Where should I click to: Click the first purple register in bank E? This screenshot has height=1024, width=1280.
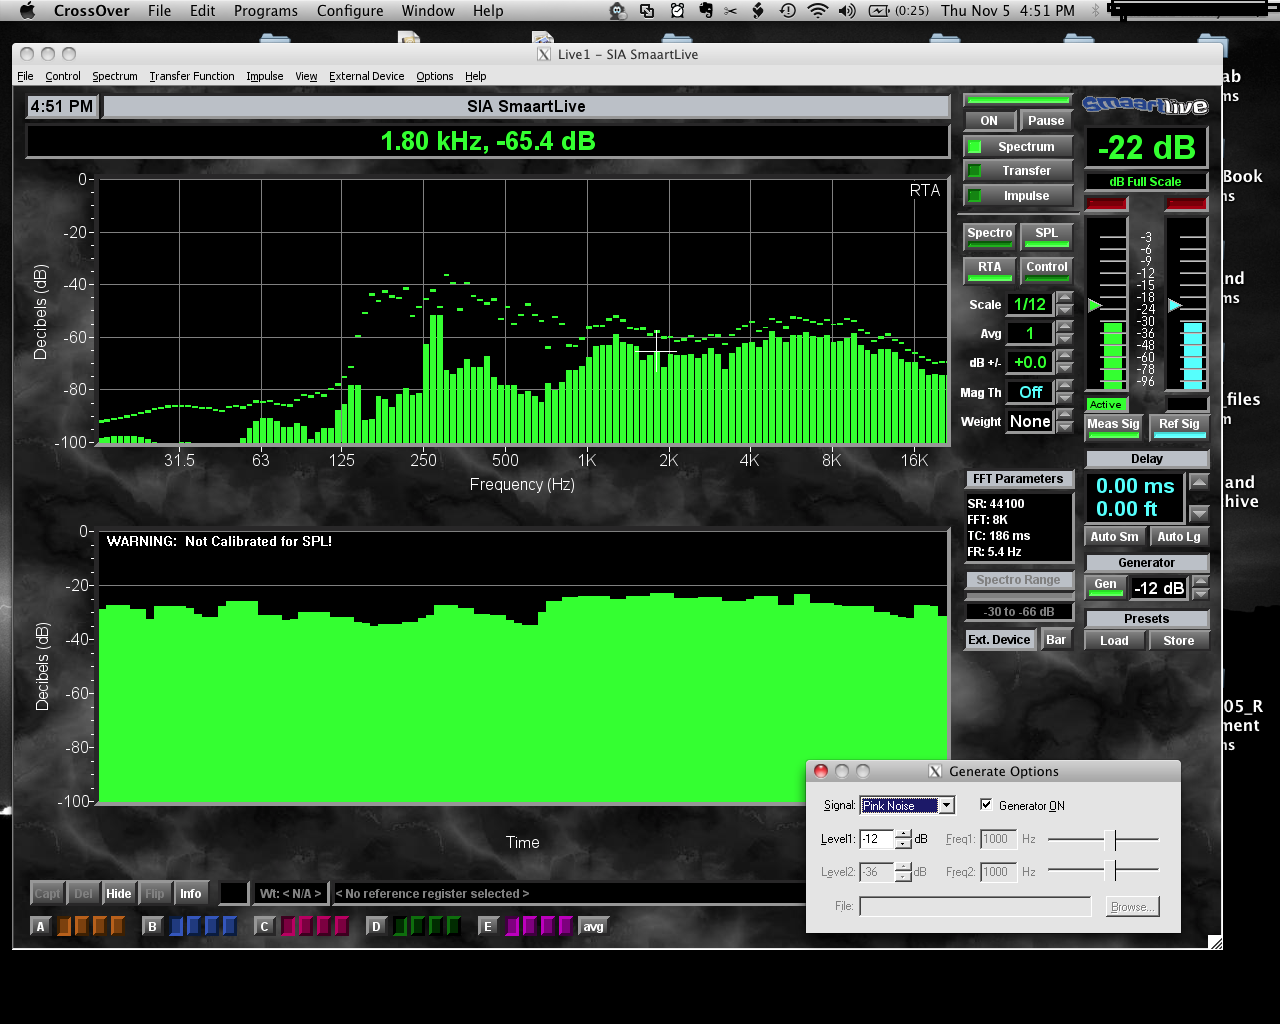coord(513,926)
